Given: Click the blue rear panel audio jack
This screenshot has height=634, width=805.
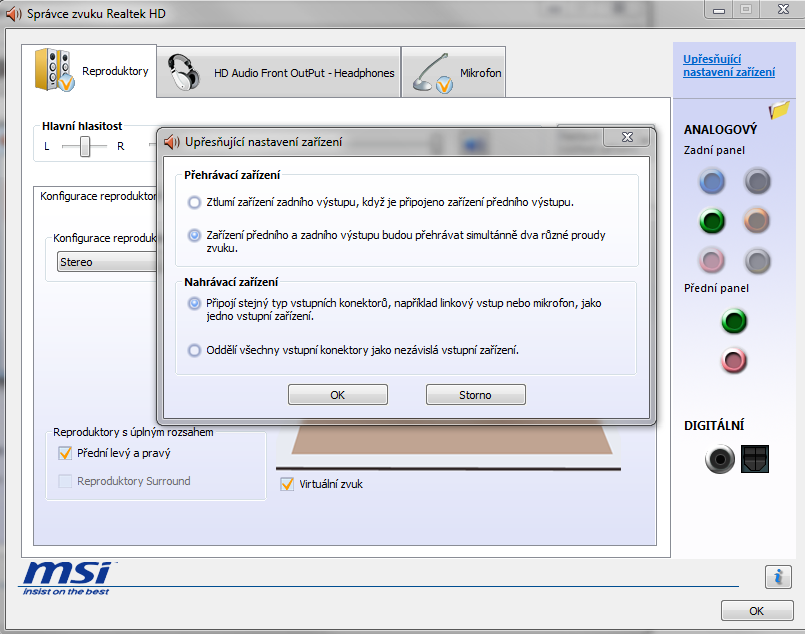Looking at the screenshot, I should coord(712,182).
